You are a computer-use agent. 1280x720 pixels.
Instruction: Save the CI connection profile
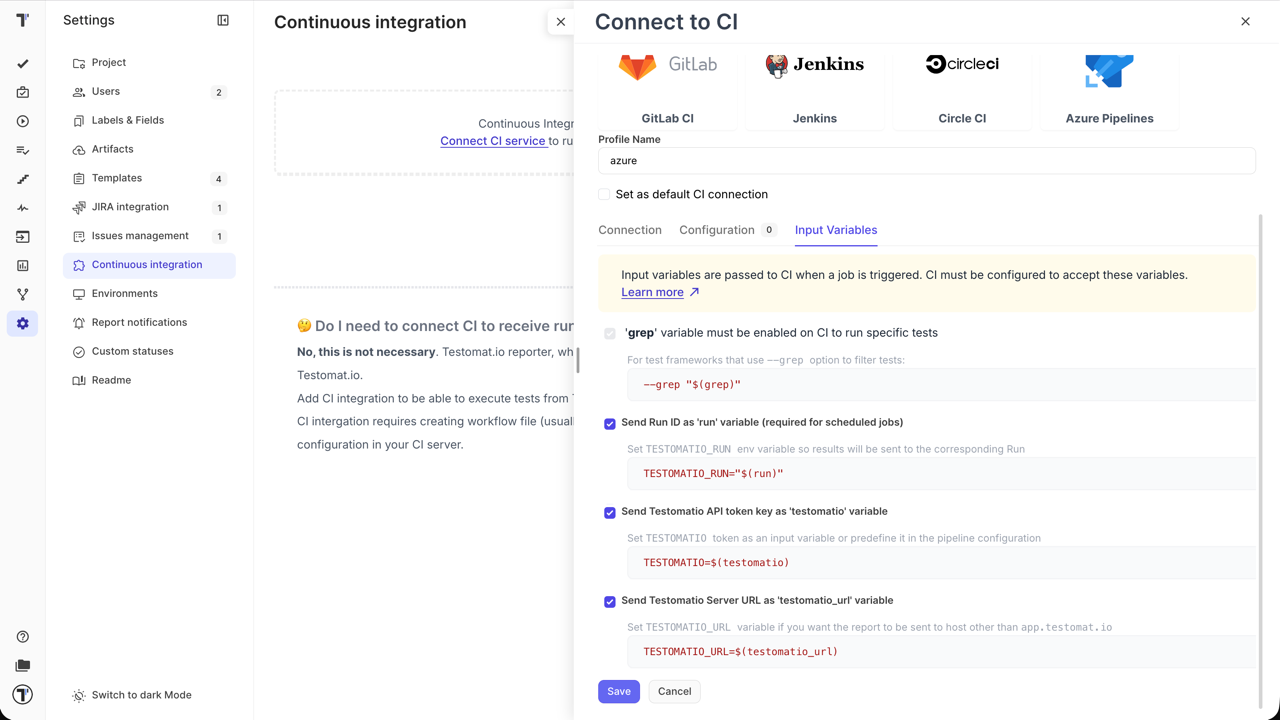[618, 691]
